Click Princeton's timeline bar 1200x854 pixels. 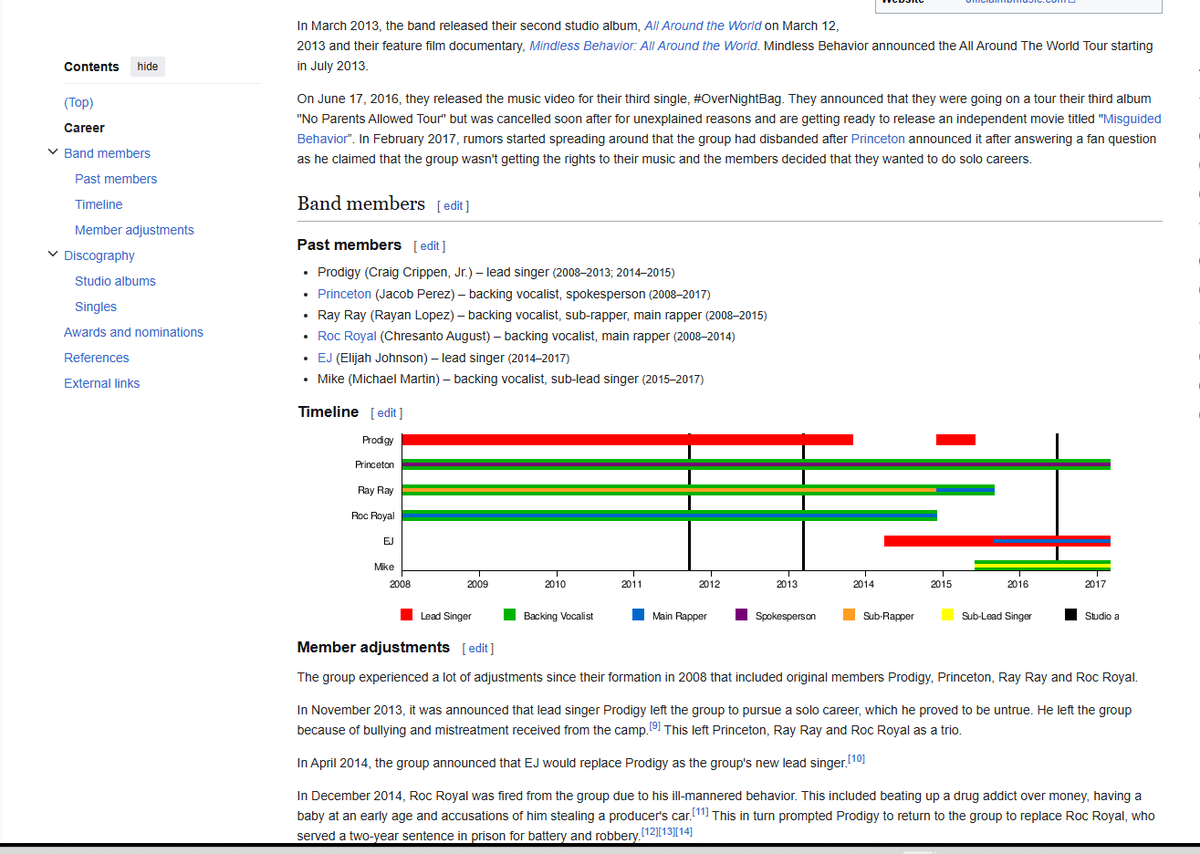coord(756,465)
